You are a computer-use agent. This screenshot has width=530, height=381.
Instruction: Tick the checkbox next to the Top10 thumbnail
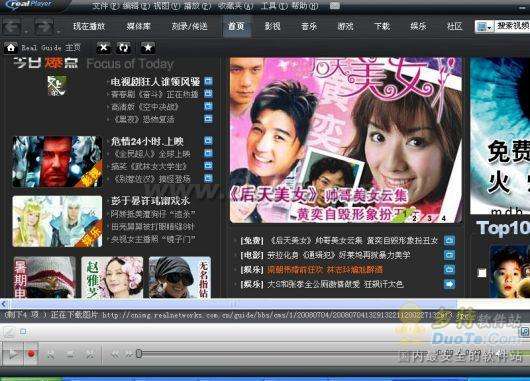coord(482,273)
